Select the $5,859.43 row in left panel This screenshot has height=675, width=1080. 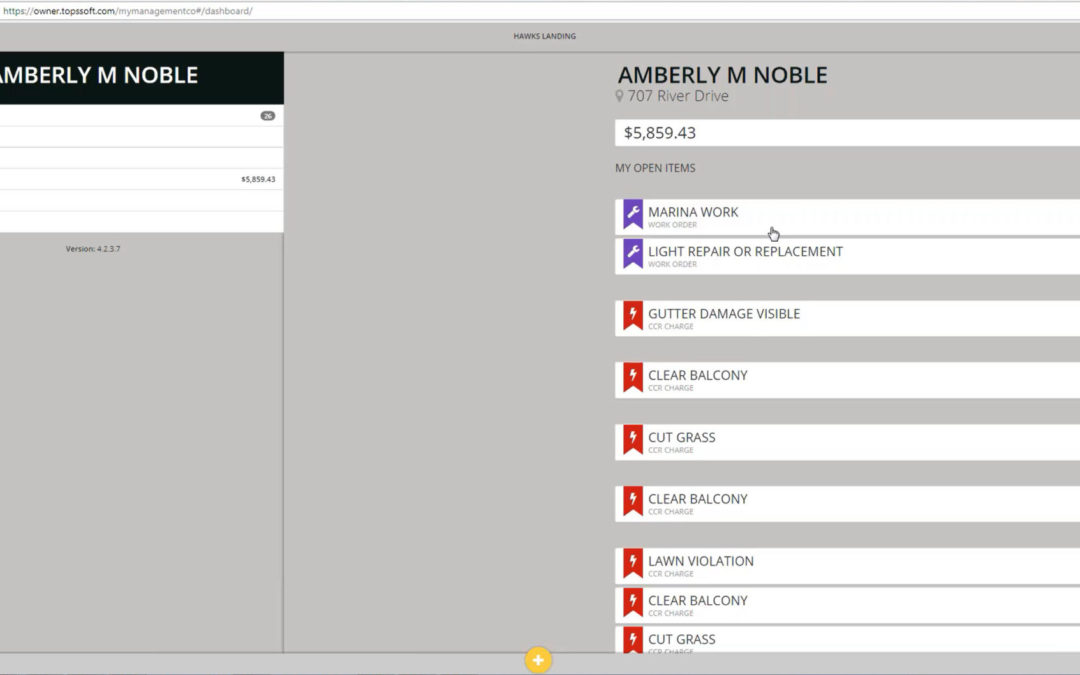click(140, 179)
